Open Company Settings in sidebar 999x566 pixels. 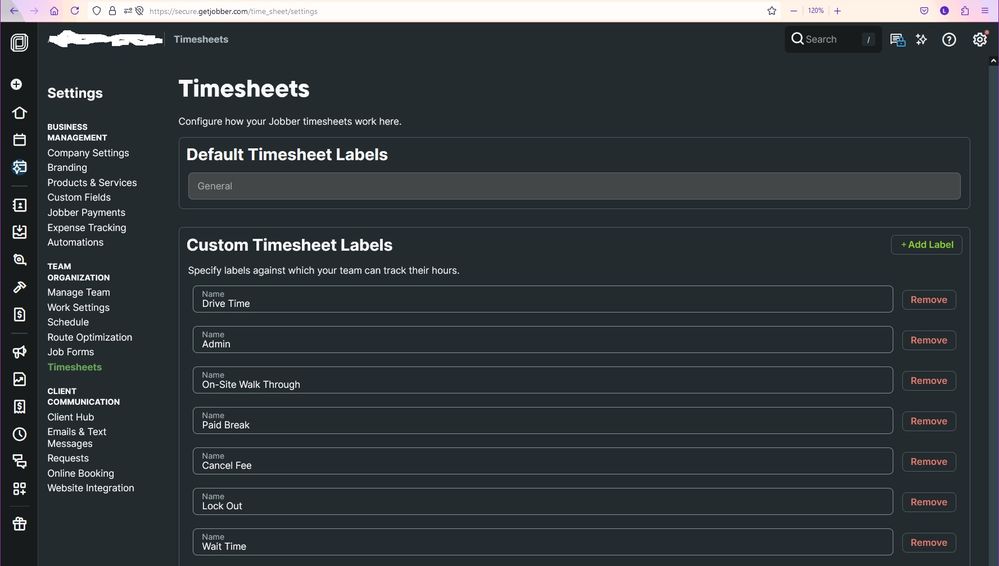[88, 153]
